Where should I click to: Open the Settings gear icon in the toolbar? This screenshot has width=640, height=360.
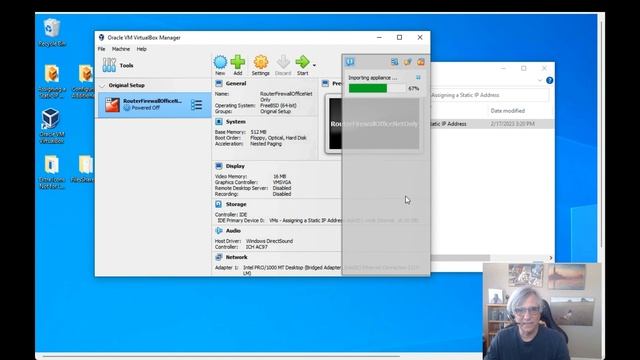261,62
